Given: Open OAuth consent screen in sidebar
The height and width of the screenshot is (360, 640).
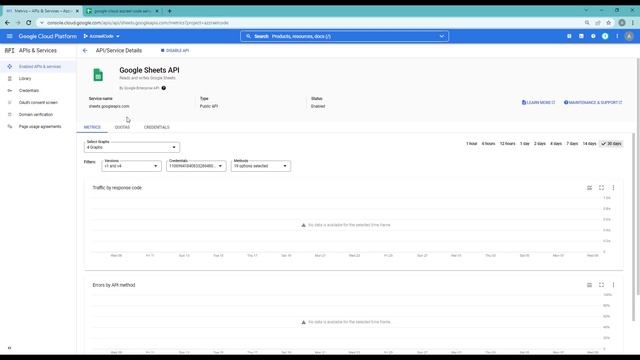Looking at the screenshot, I should pyautogui.click(x=38, y=102).
